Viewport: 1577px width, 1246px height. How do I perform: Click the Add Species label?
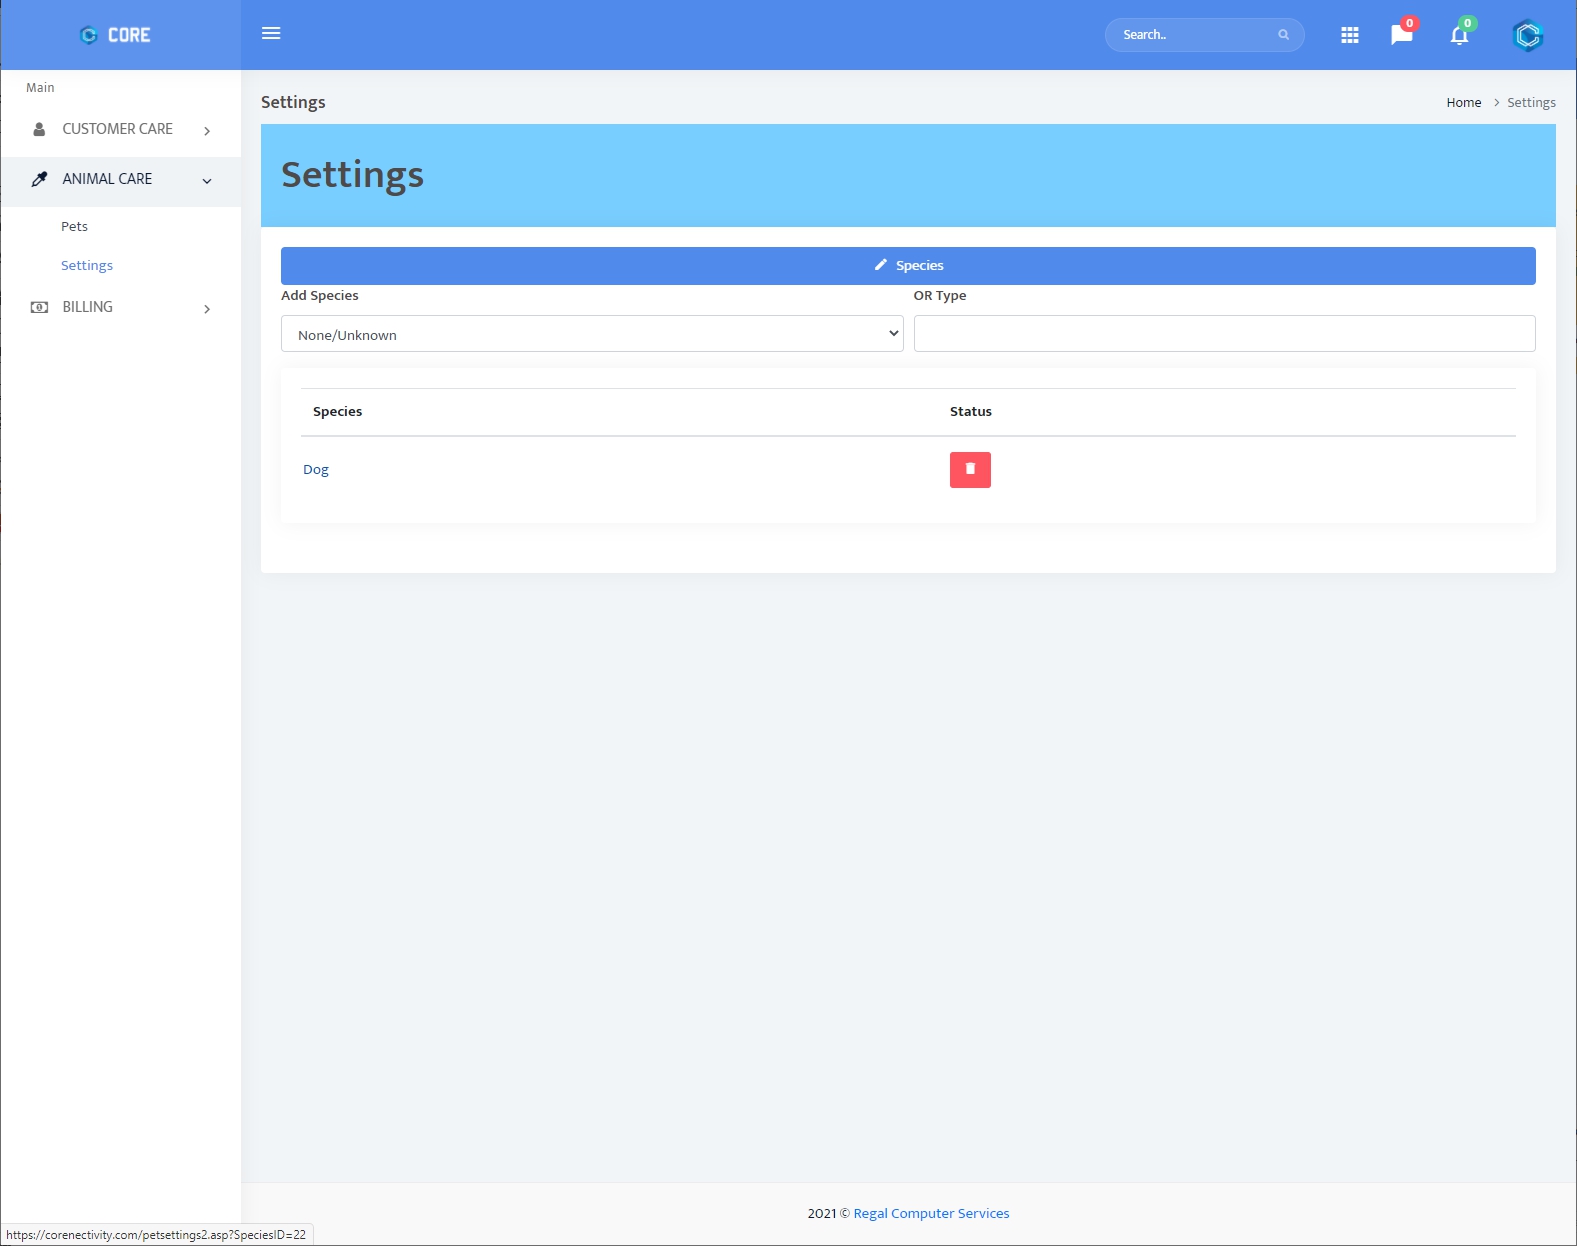pyautogui.click(x=319, y=295)
